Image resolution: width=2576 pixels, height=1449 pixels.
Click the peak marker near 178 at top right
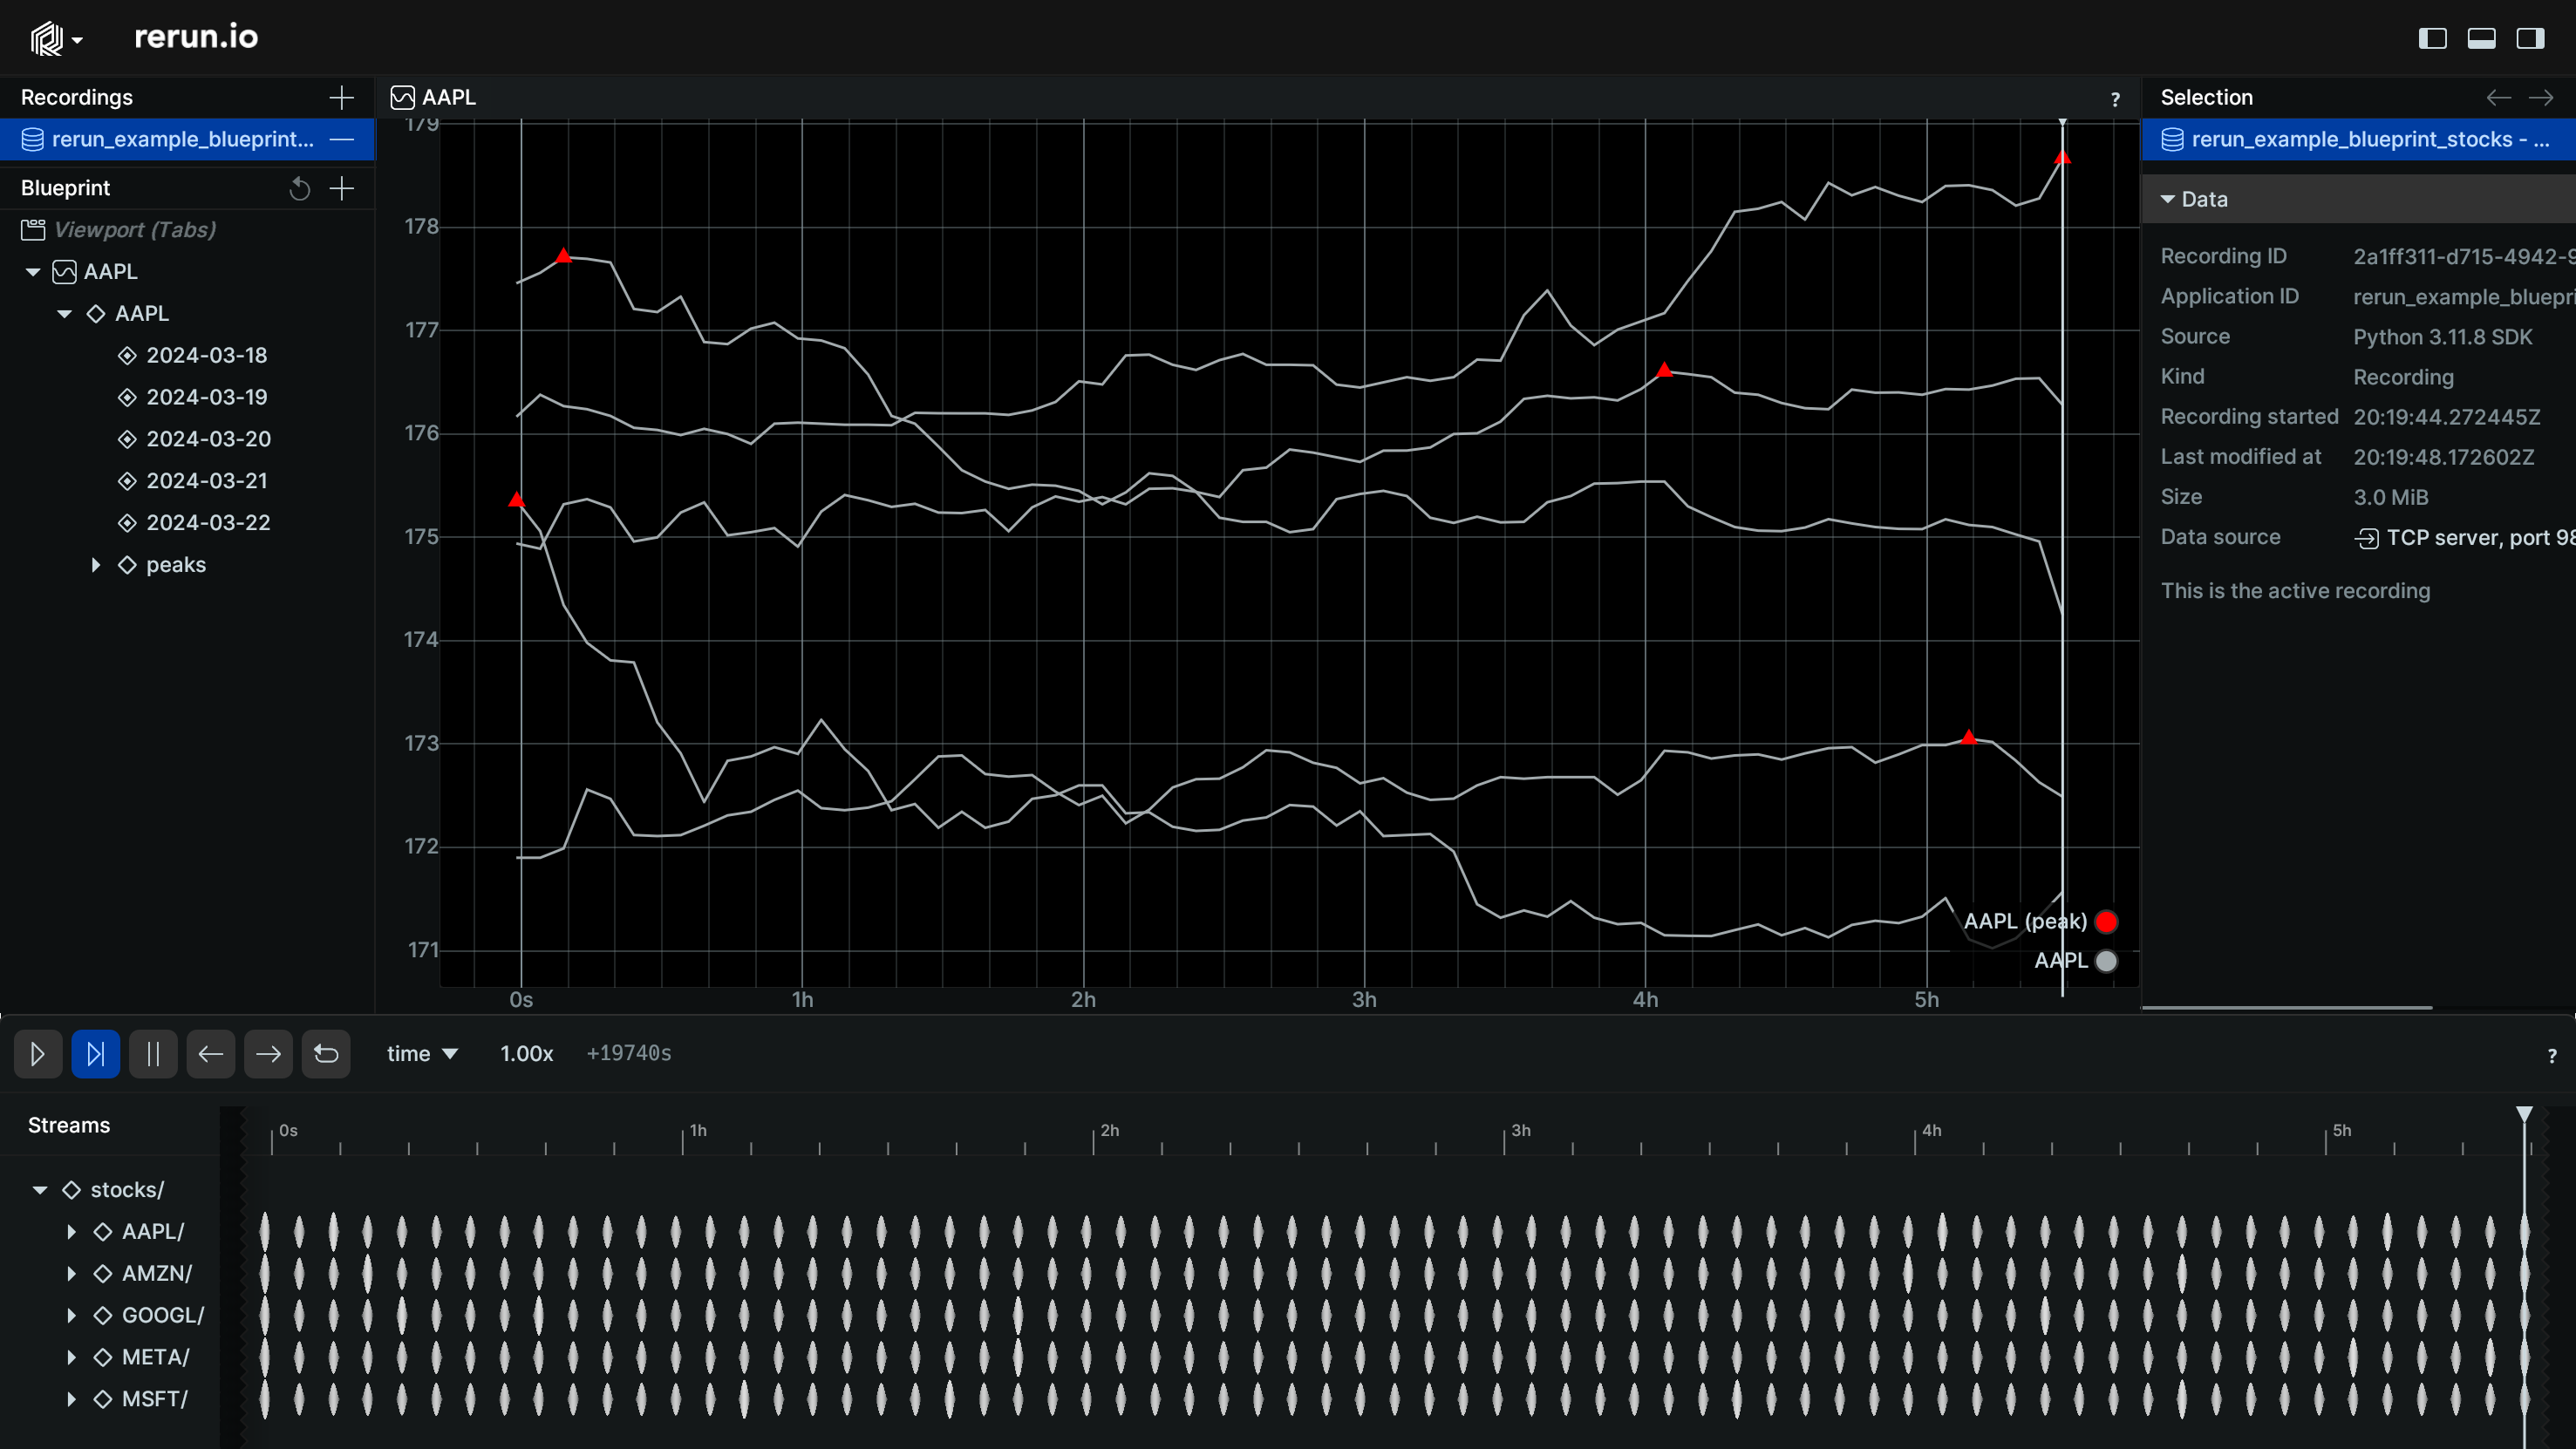pyautogui.click(x=2062, y=157)
